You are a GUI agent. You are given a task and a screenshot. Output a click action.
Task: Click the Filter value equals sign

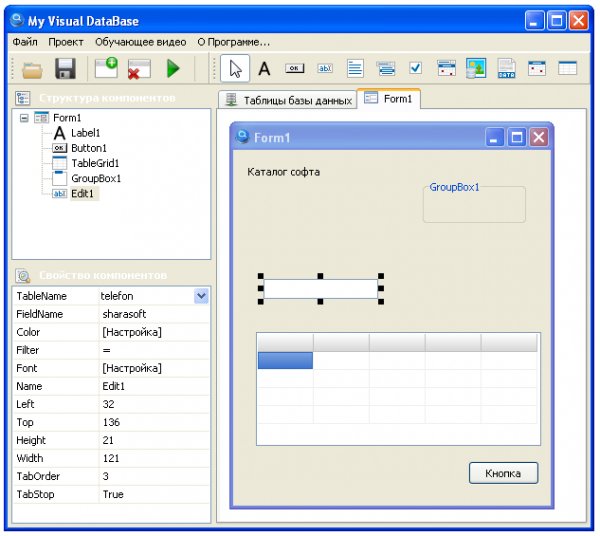pos(107,350)
